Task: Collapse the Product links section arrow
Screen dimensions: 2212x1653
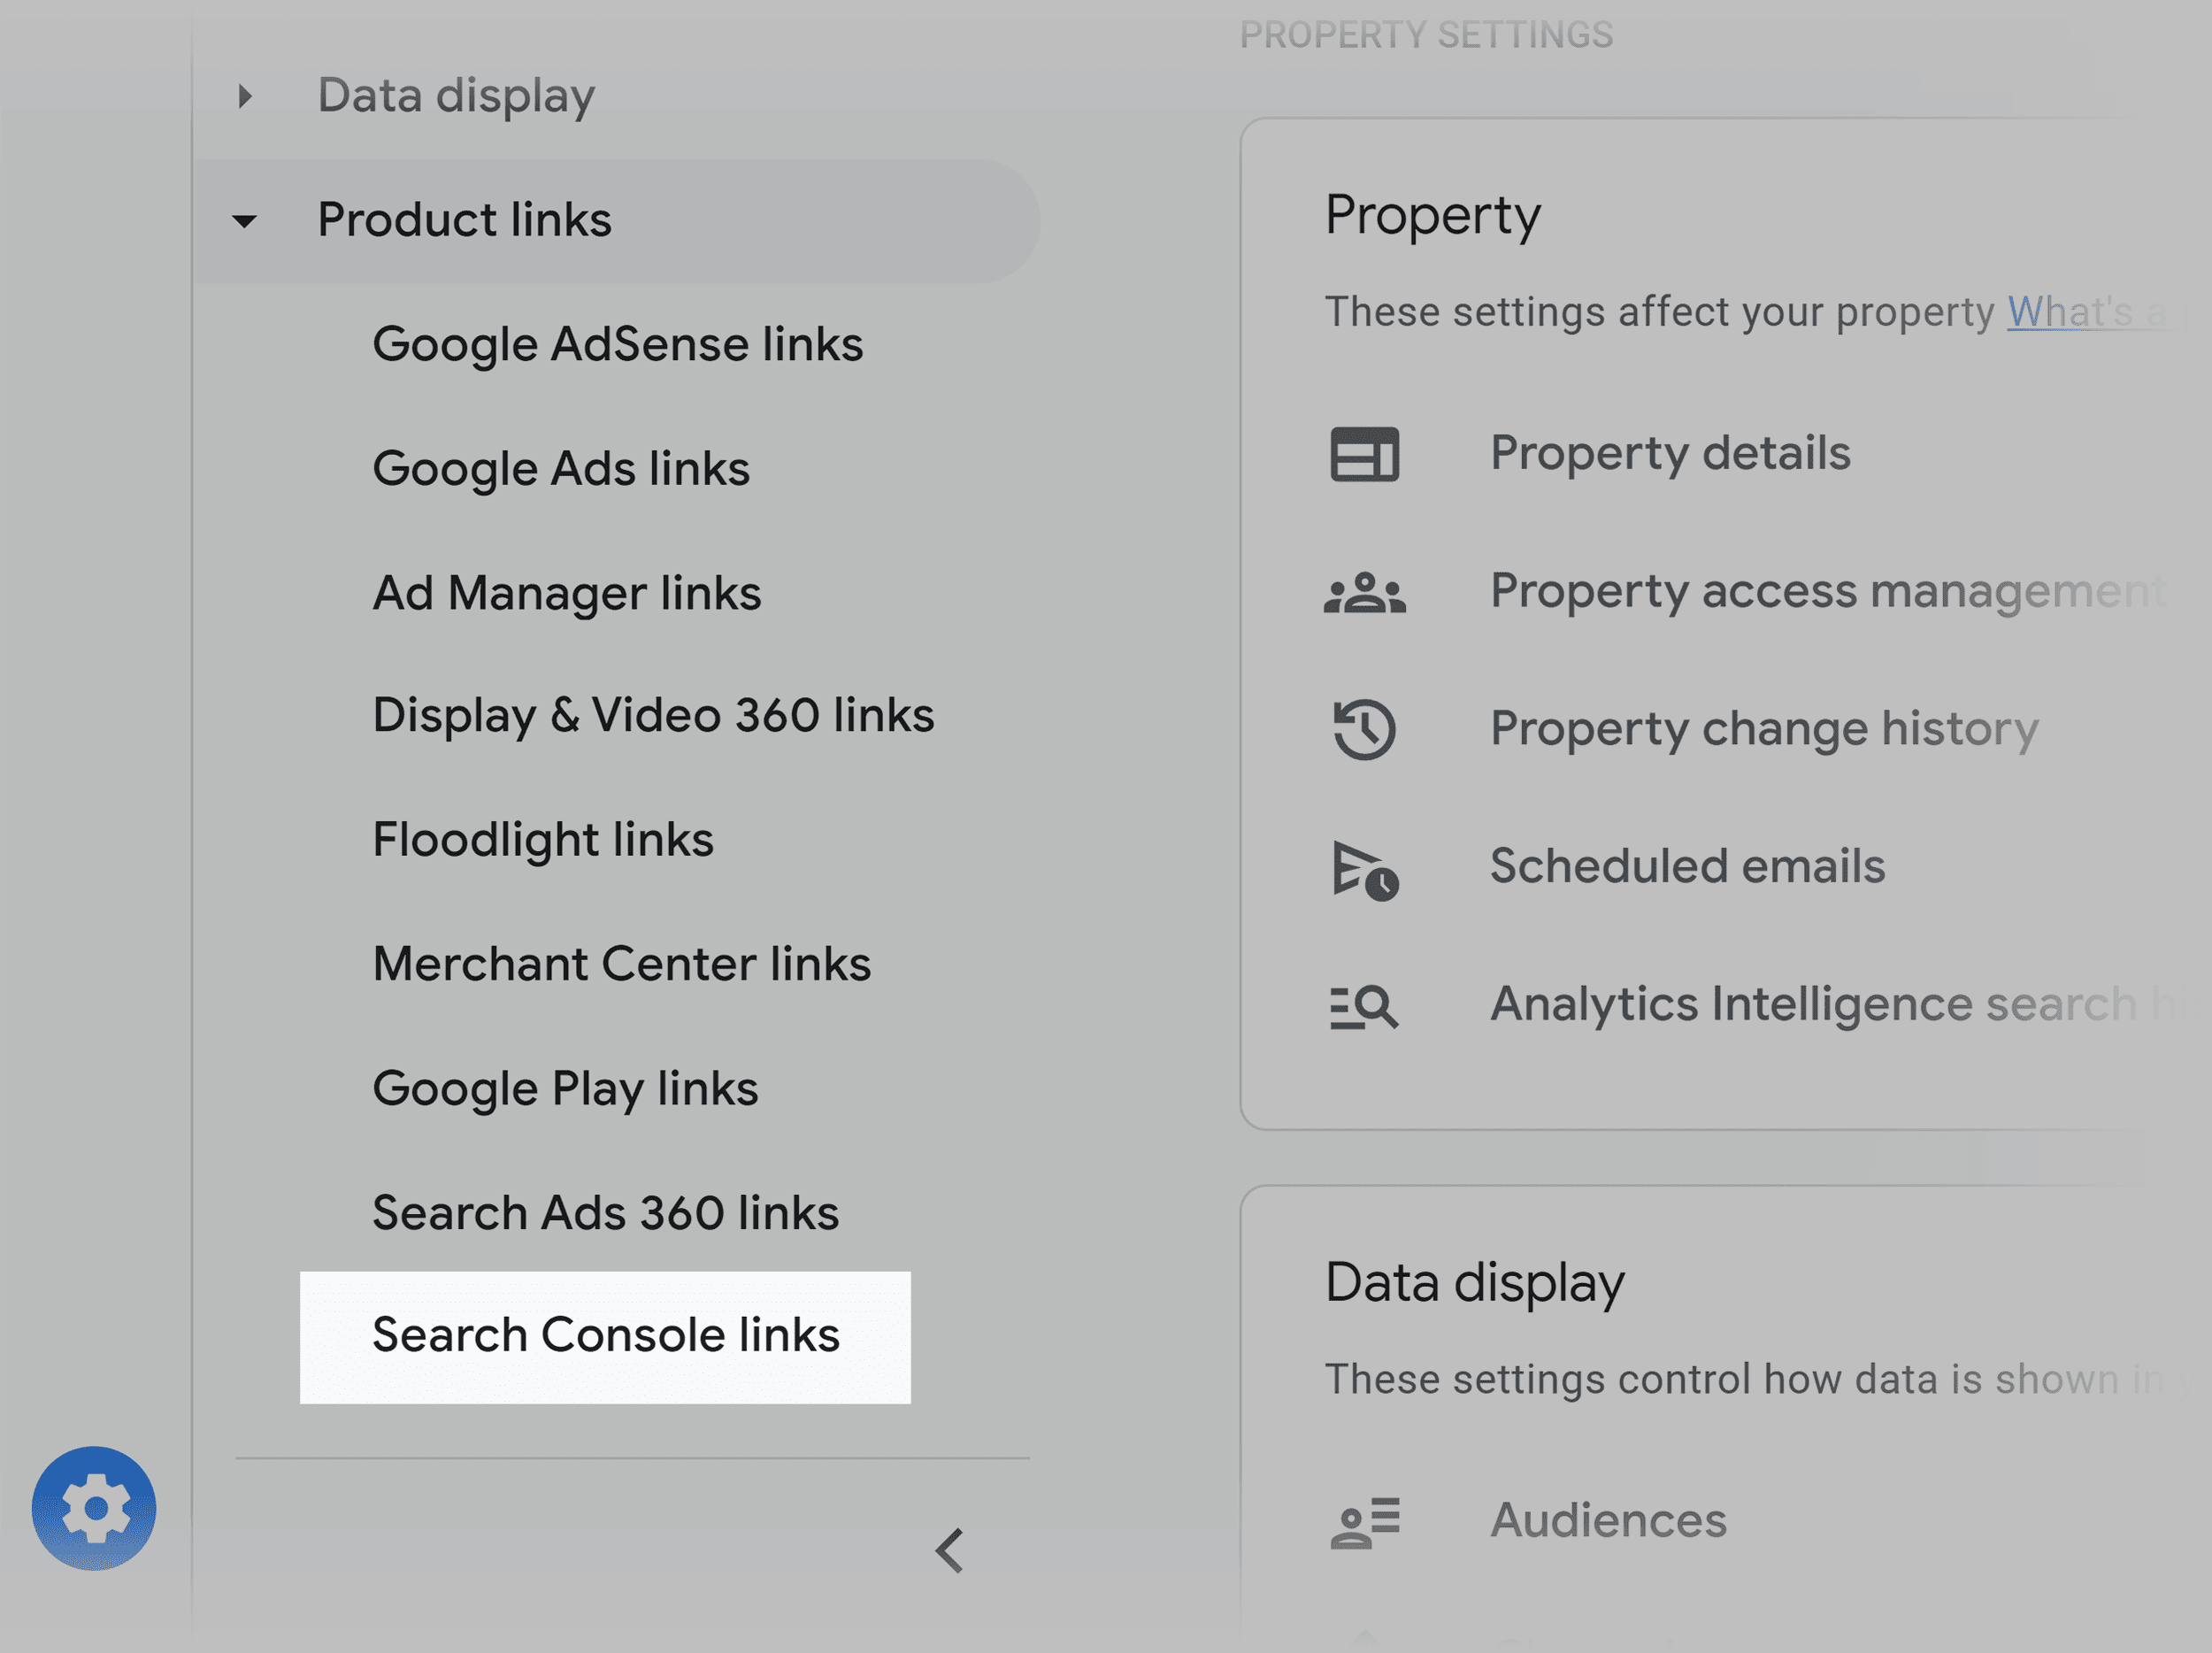Action: point(245,221)
